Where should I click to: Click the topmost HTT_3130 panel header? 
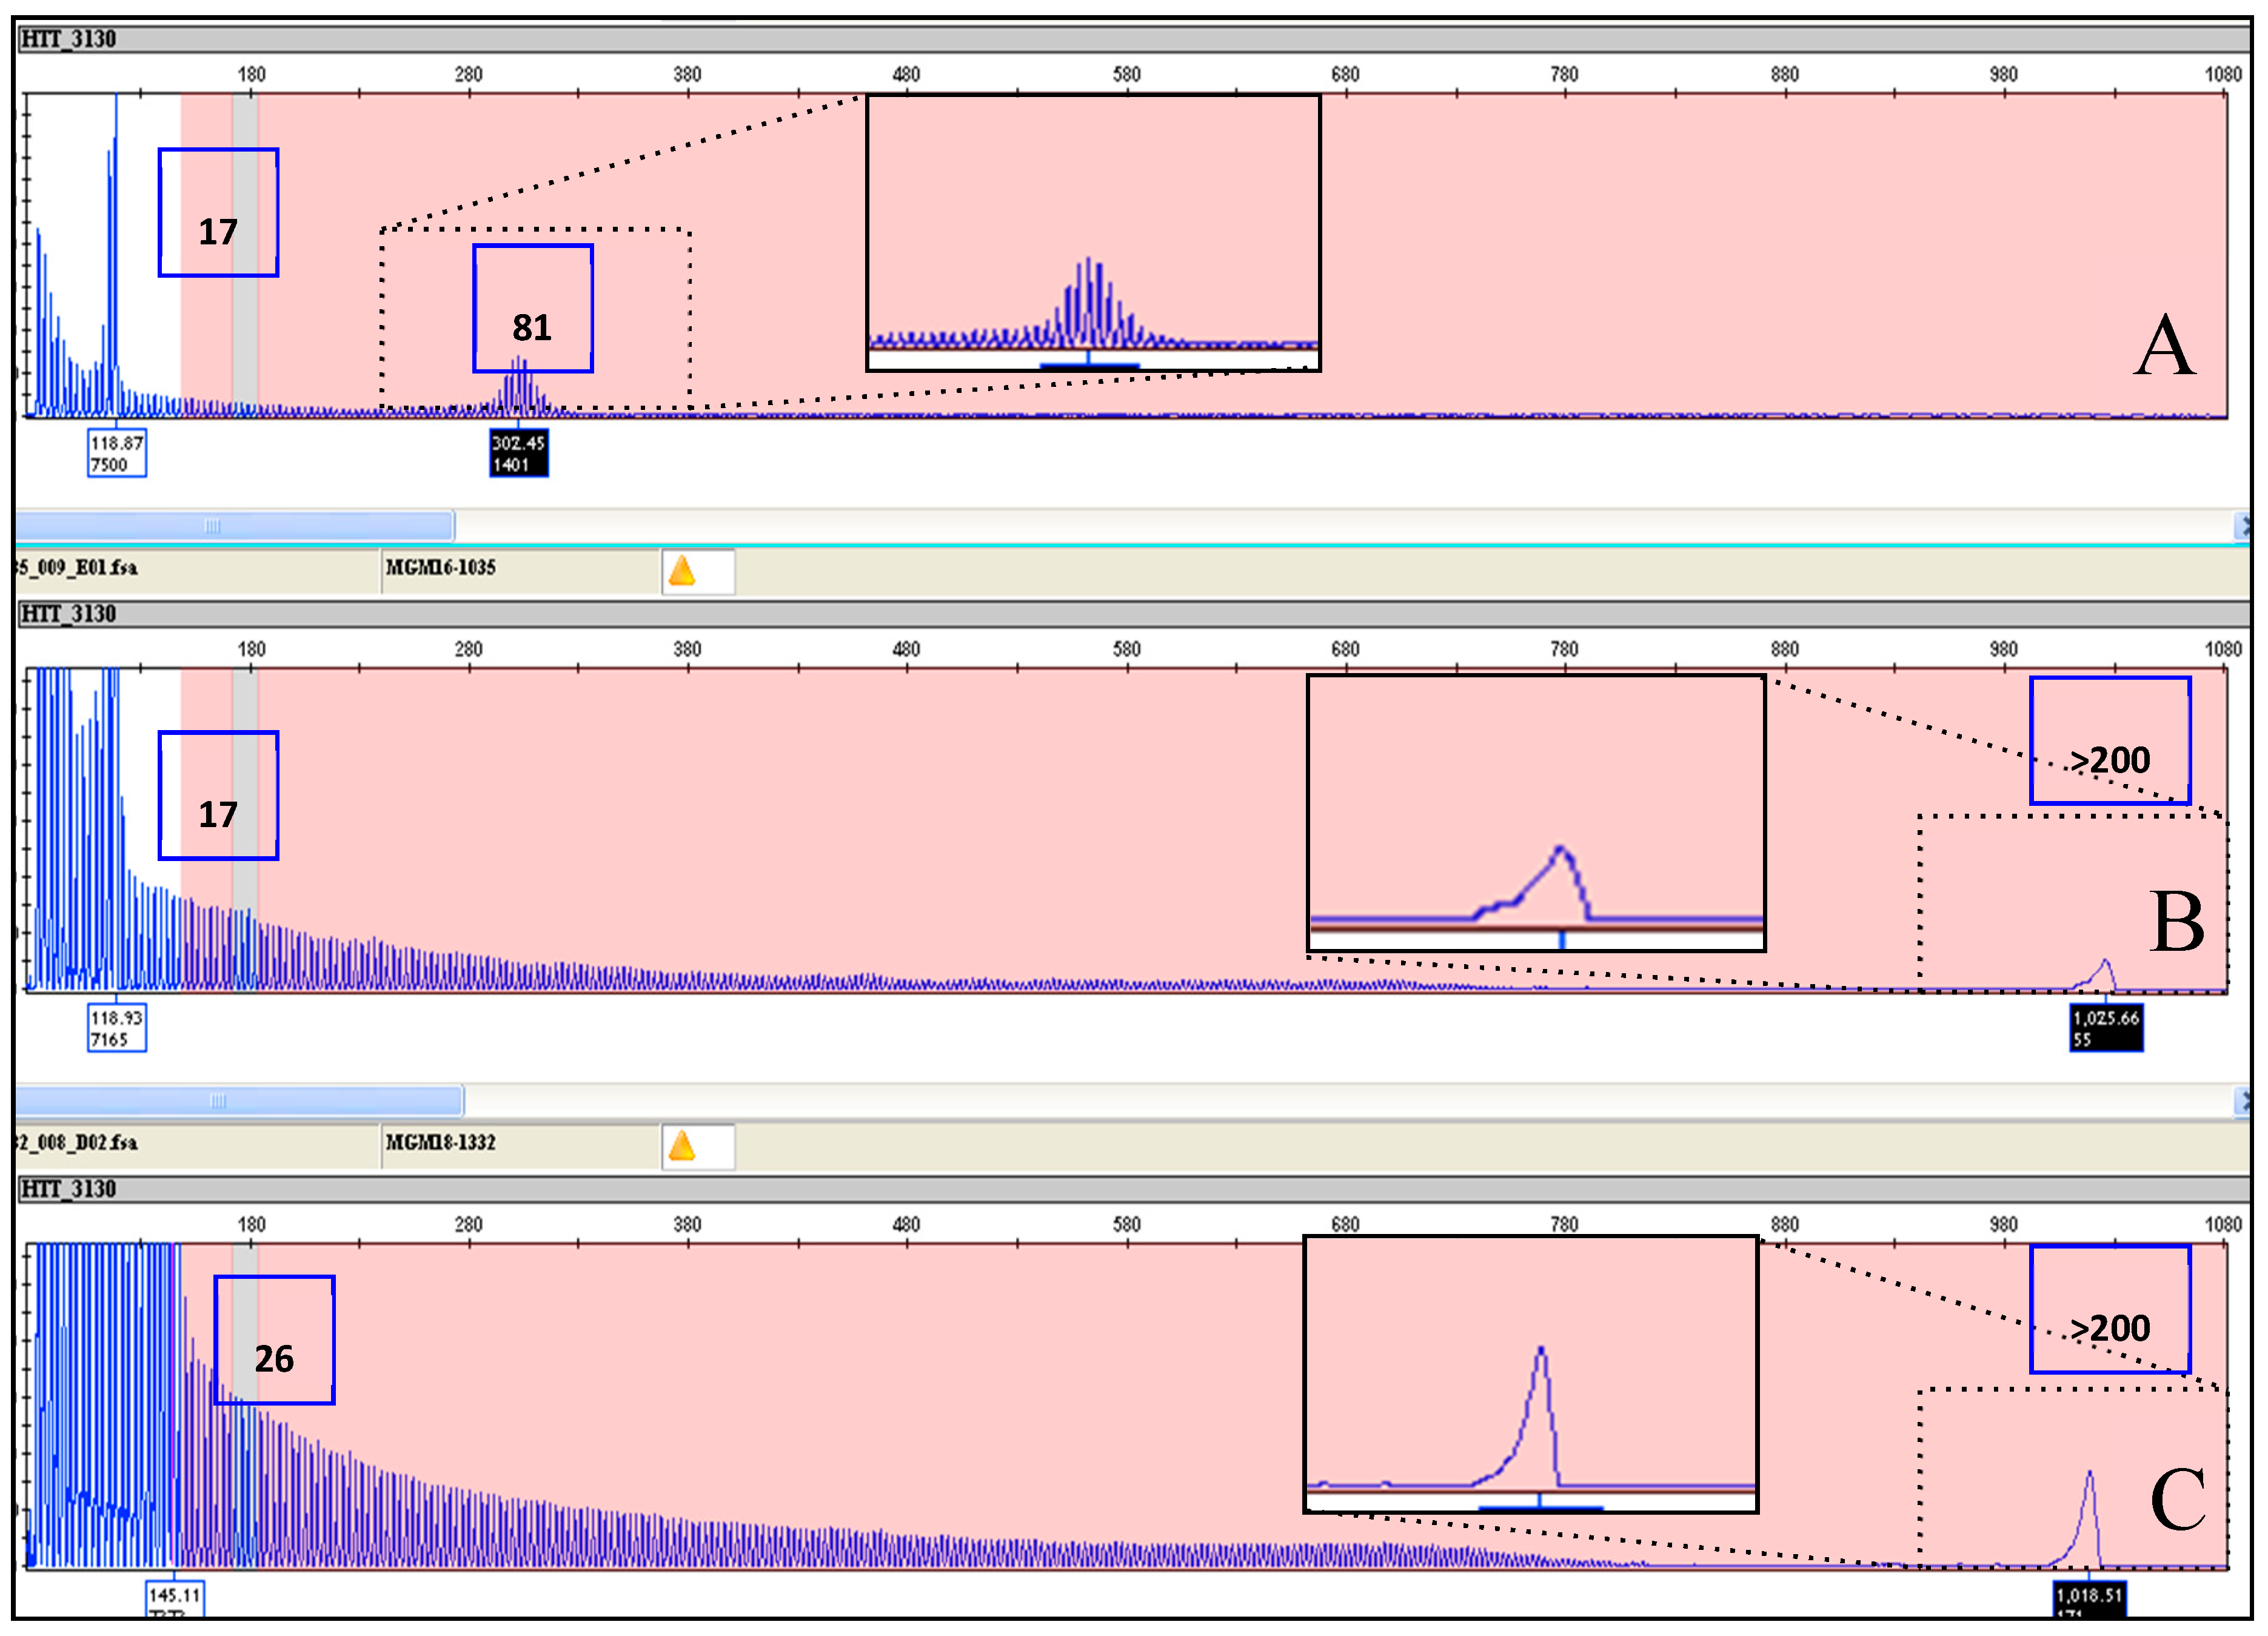point(68,39)
